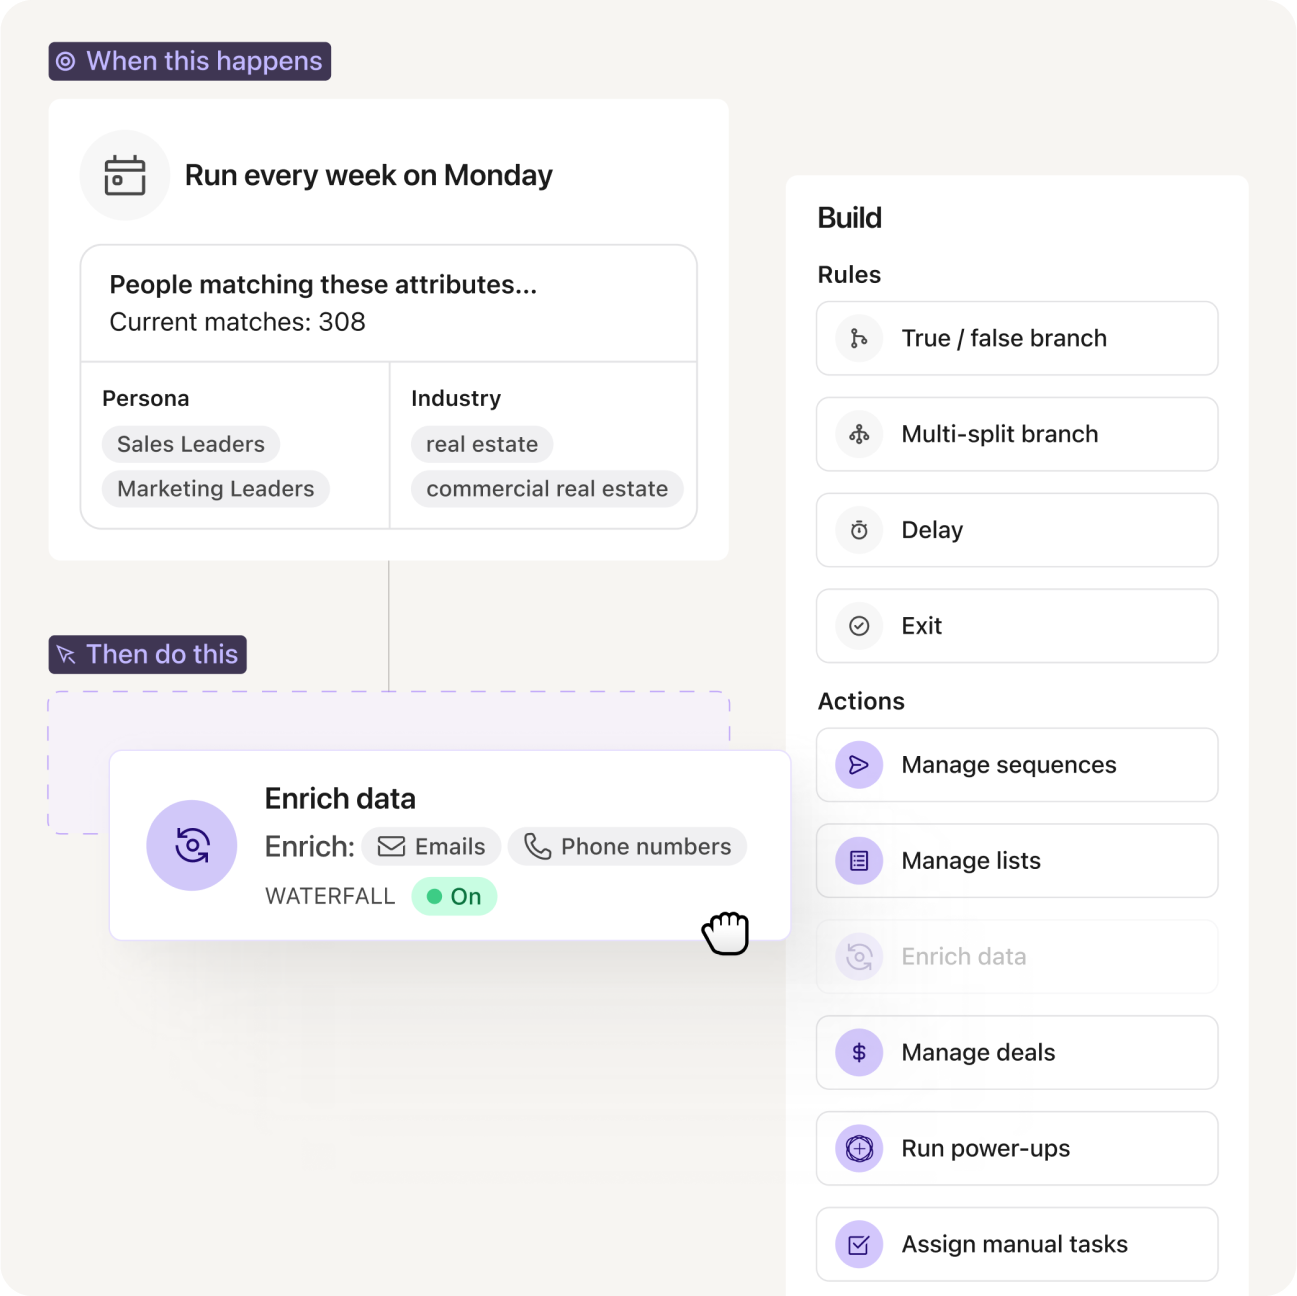The width and height of the screenshot is (1297, 1296).
Task: Click the Delay stopwatch icon
Action: coord(859,530)
